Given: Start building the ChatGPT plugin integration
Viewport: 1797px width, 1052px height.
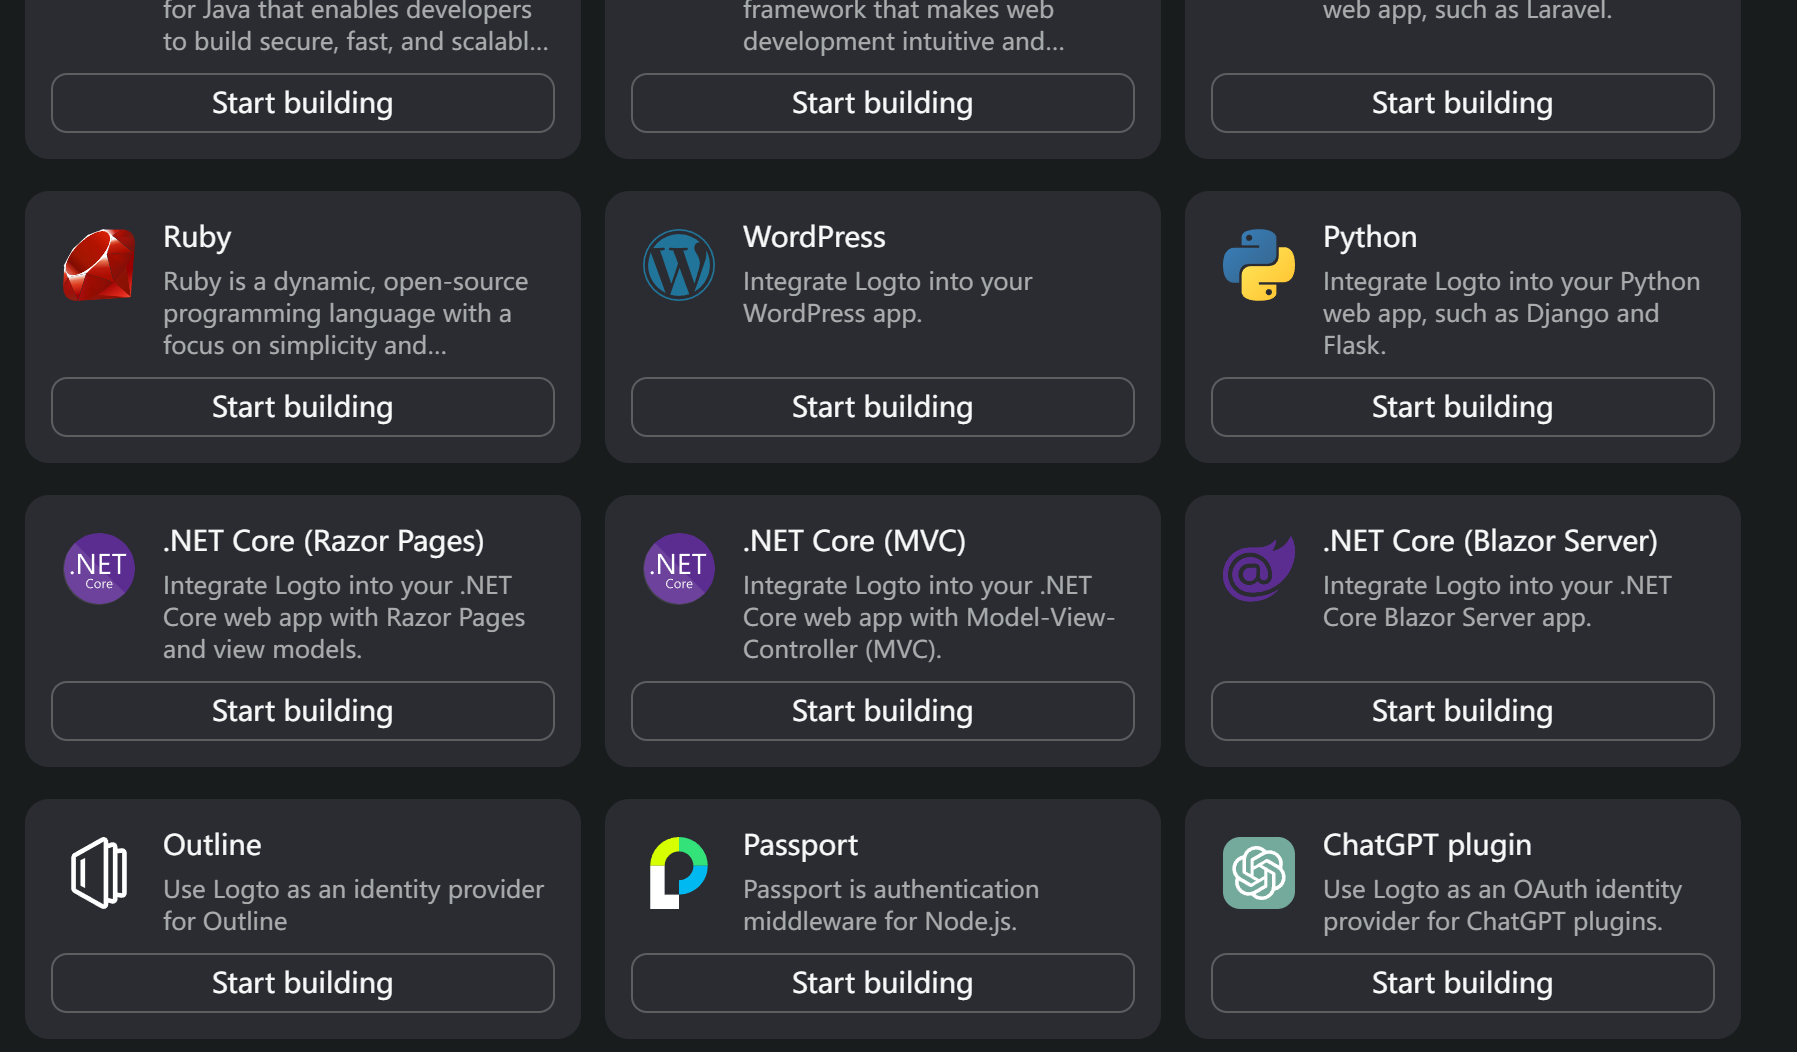Looking at the screenshot, I should click(1463, 983).
